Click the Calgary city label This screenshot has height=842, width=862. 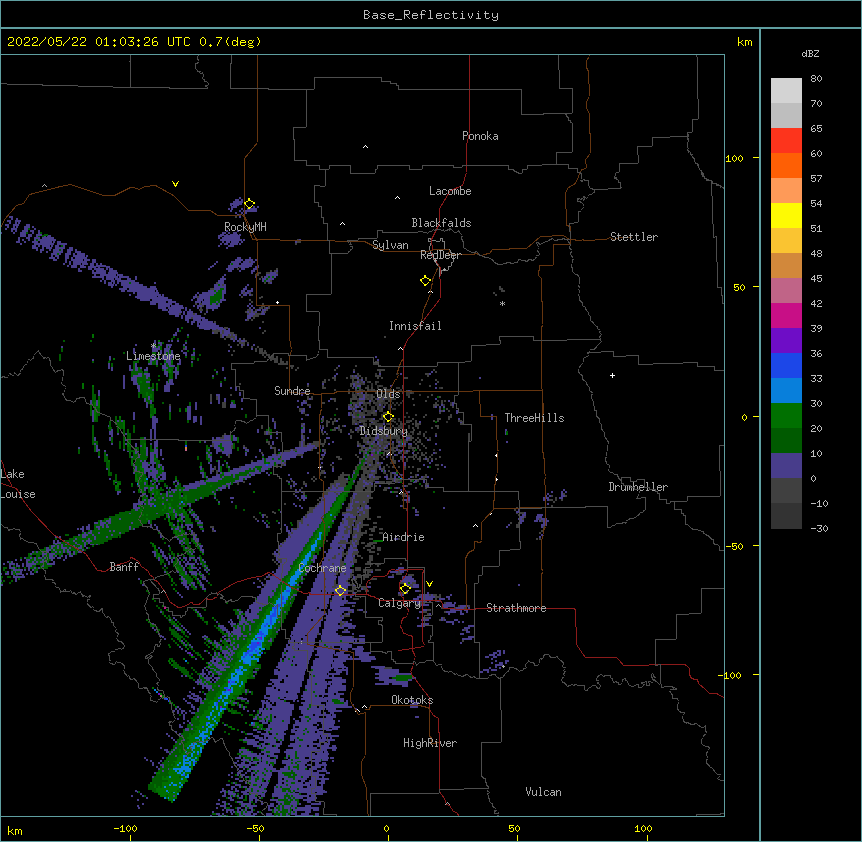point(400,603)
